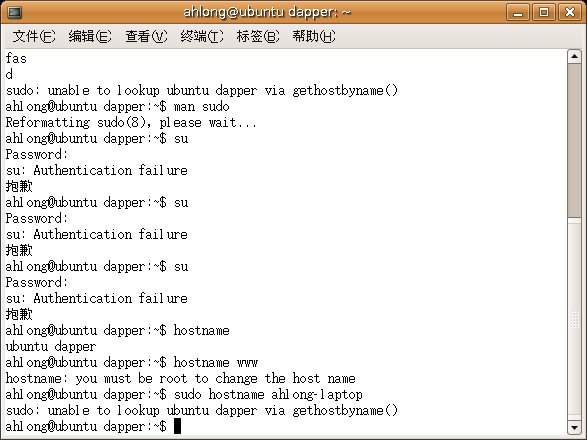Open the 编辑(E) menu
The image size is (587, 440).
[90, 36]
